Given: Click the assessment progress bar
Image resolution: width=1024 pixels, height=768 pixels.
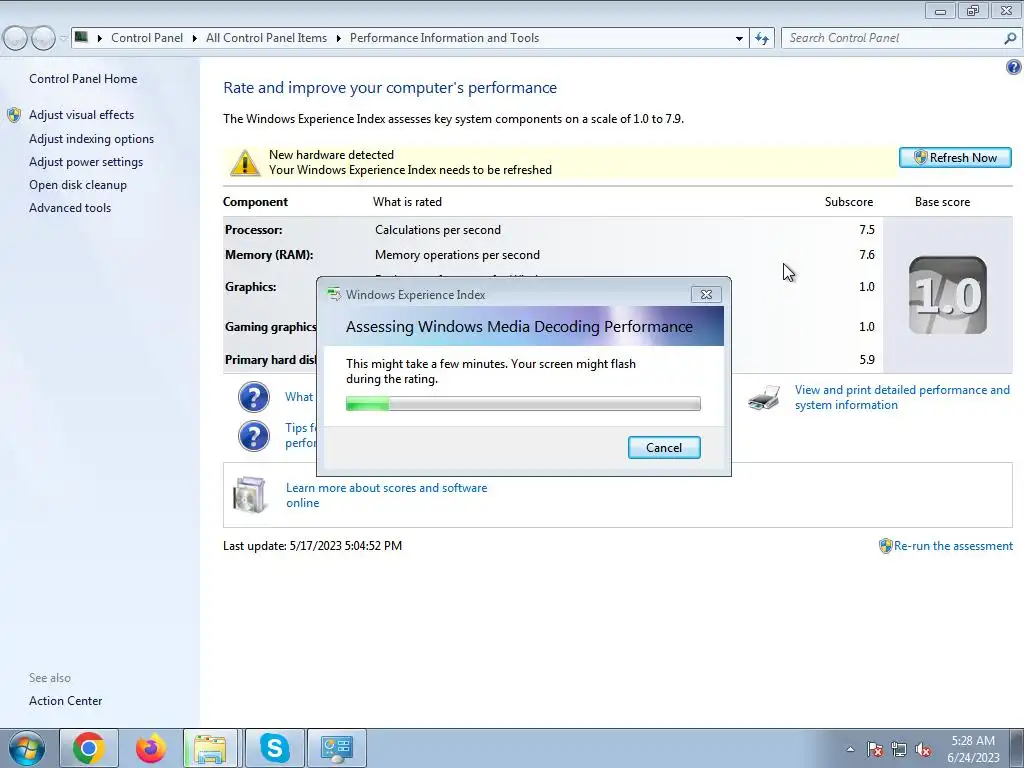Looking at the screenshot, I should pyautogui.click(x=523, y=404).
